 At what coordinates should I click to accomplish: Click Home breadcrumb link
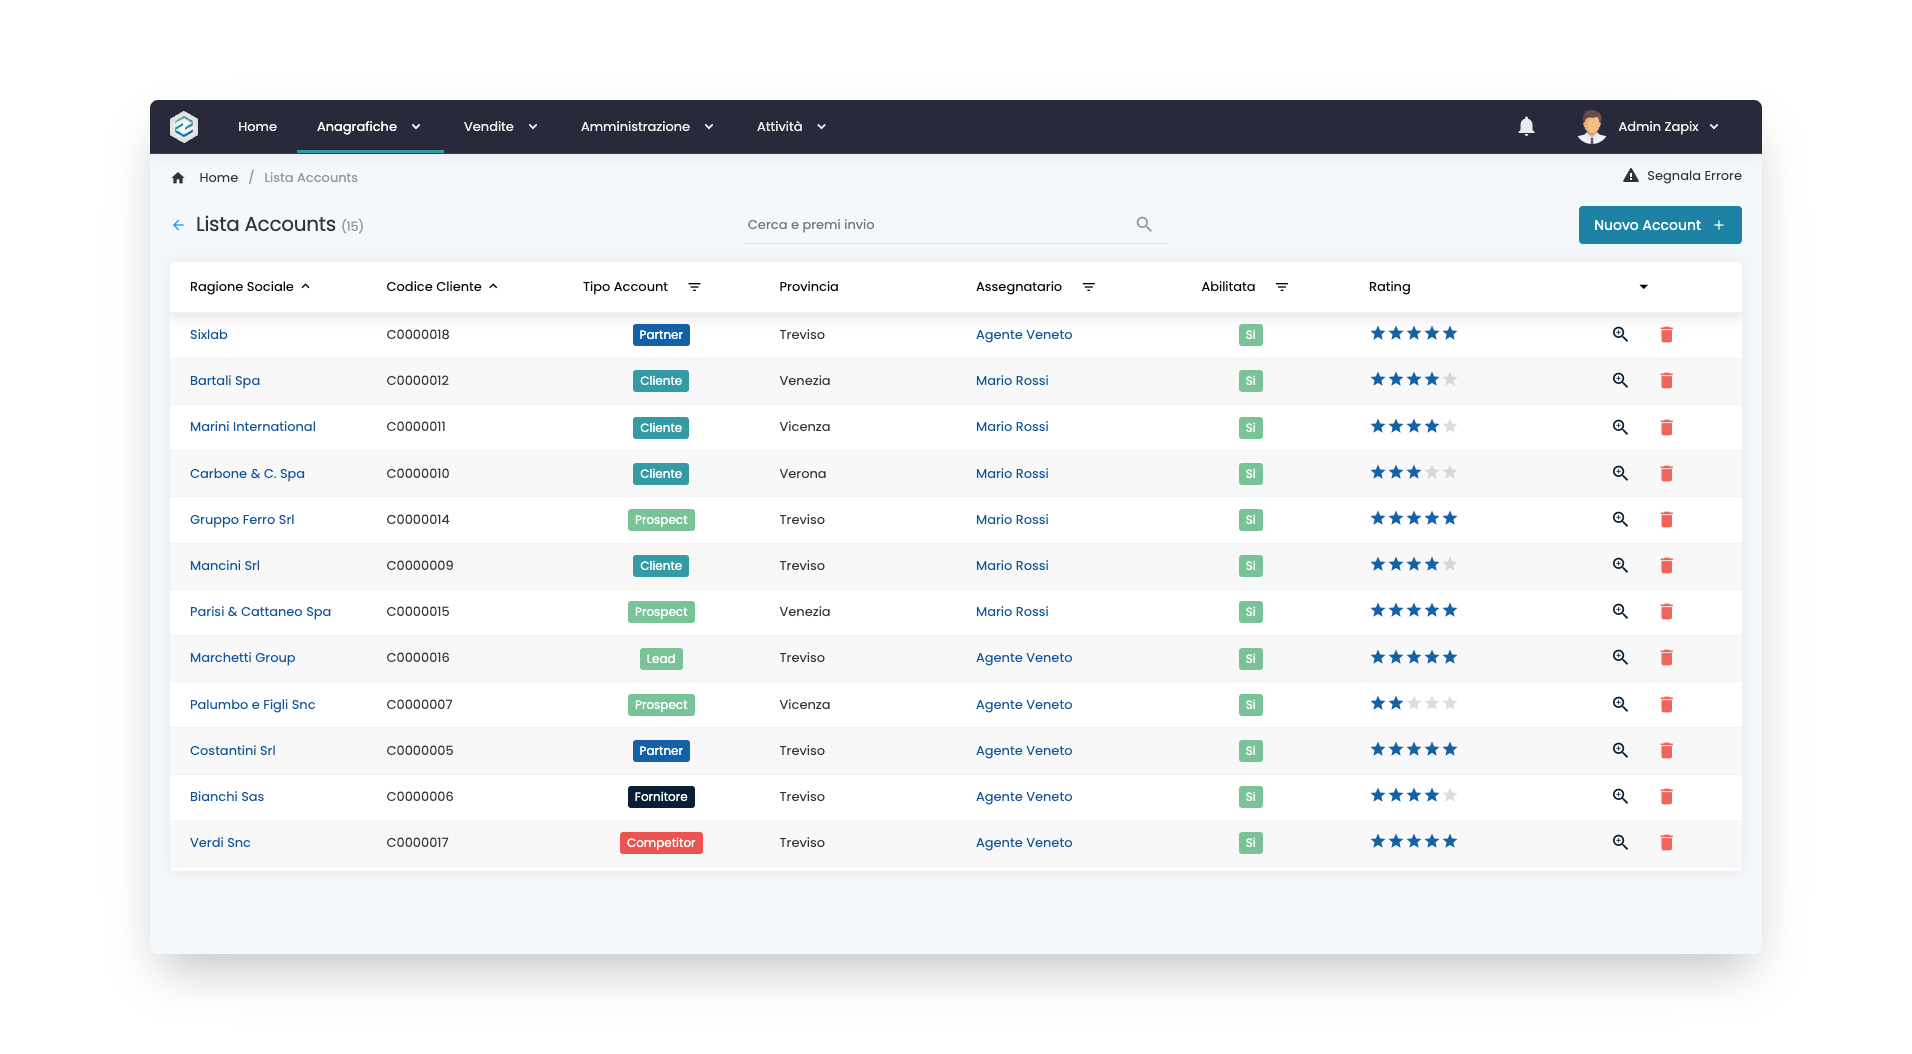218,178
